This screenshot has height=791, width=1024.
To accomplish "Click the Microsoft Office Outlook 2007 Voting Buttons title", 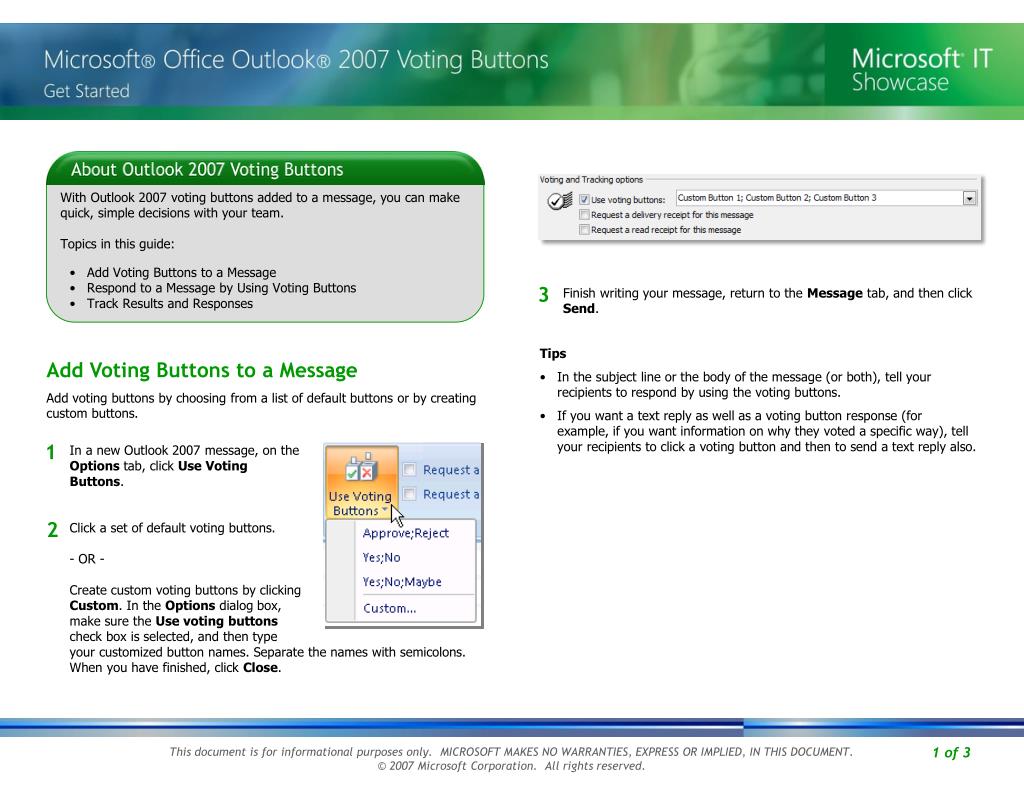I will [296, 59].
